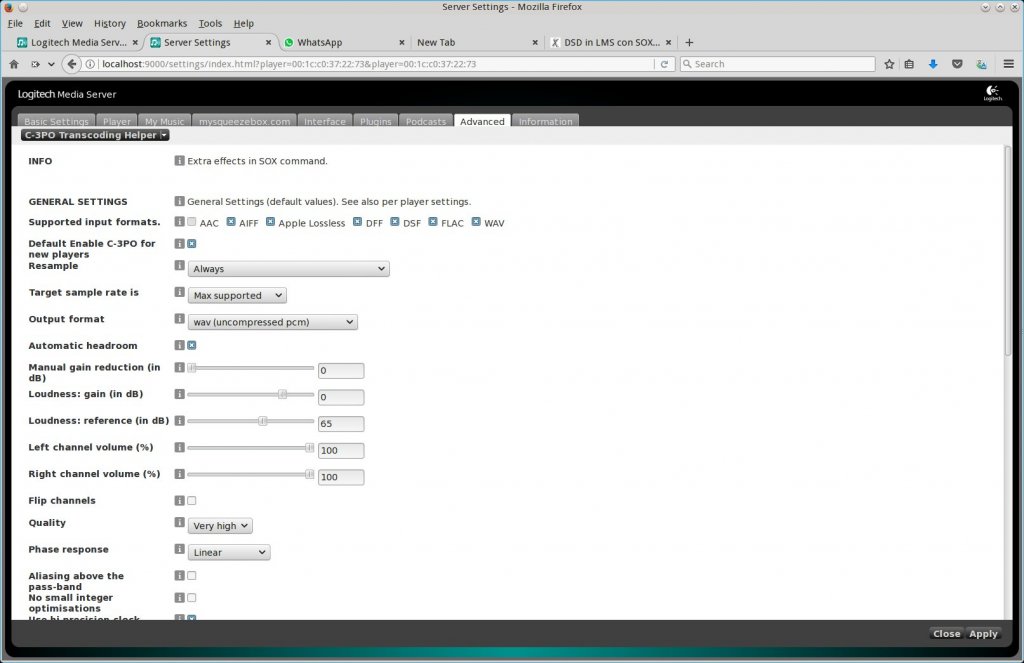Open the Firefox hamburger menu
This screenshot has width=1024, height=663.
coord(1008,64)
